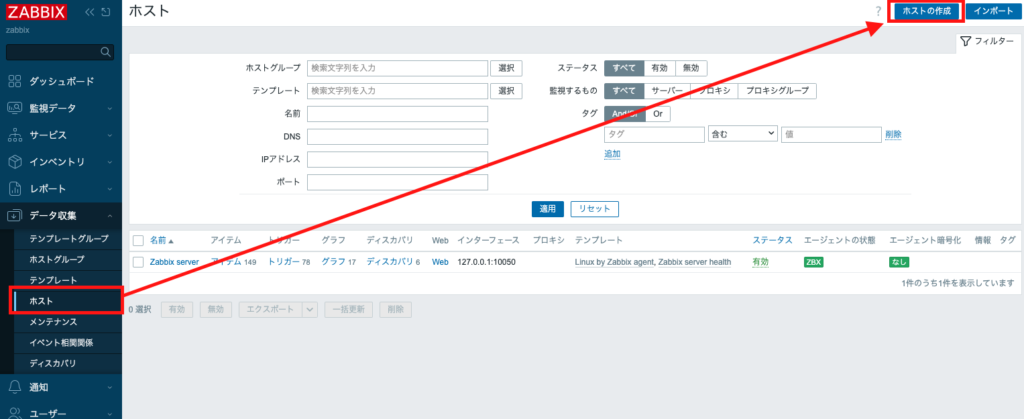Apply the filter with 適用
This screenshot has height=419, width=1024.
click(547, 209)
